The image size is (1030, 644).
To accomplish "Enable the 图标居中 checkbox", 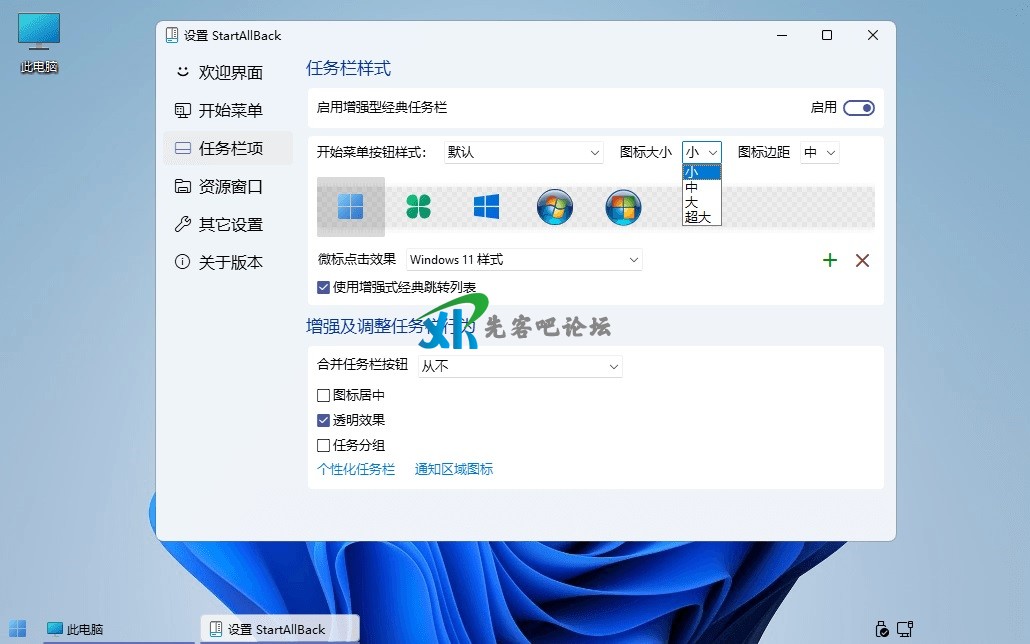I will point(324,395).
